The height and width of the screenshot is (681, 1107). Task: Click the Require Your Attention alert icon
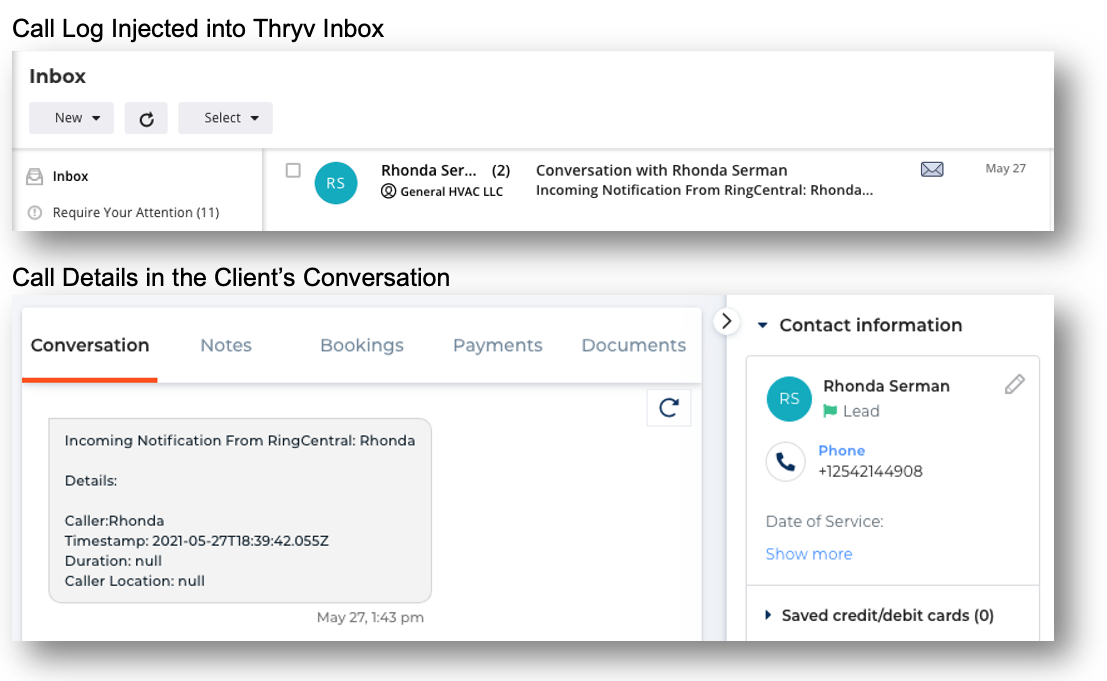click(34, 212)
